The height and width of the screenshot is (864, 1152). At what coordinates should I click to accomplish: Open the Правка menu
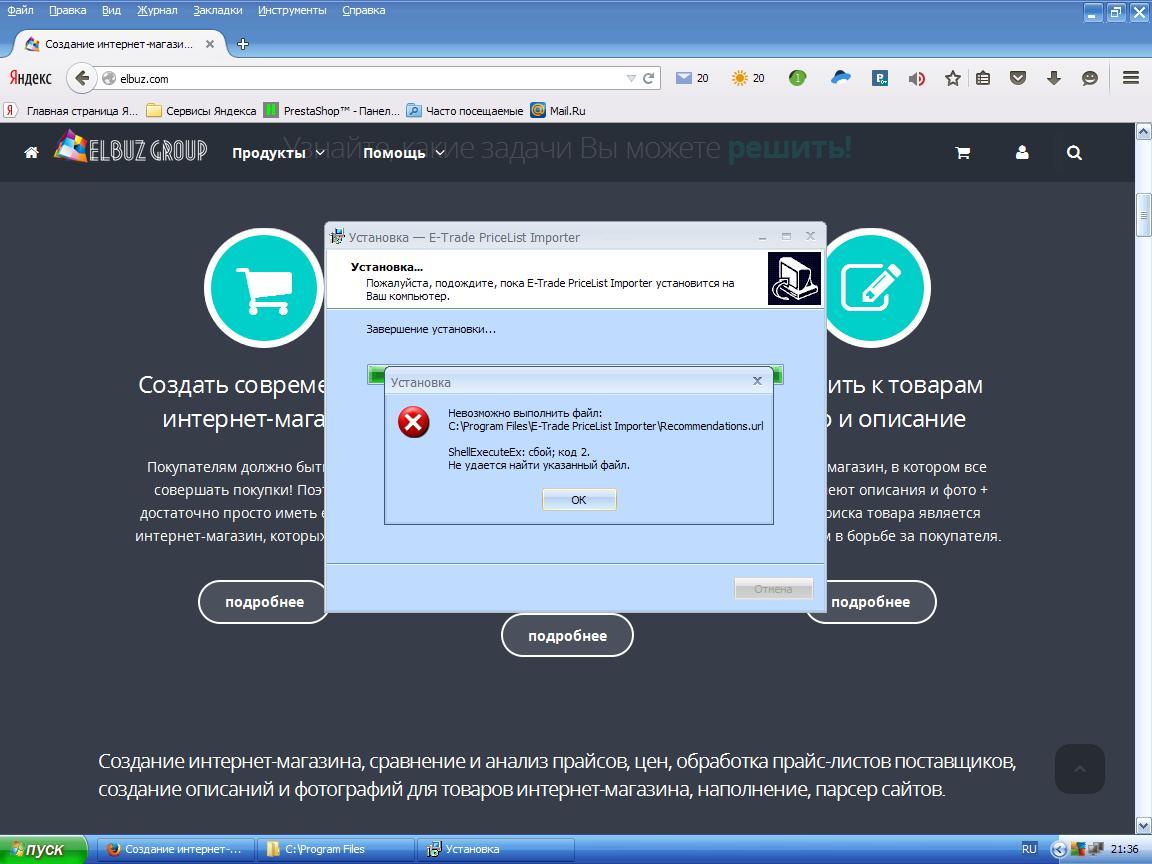pyautogui.click(x=68, y=10)
